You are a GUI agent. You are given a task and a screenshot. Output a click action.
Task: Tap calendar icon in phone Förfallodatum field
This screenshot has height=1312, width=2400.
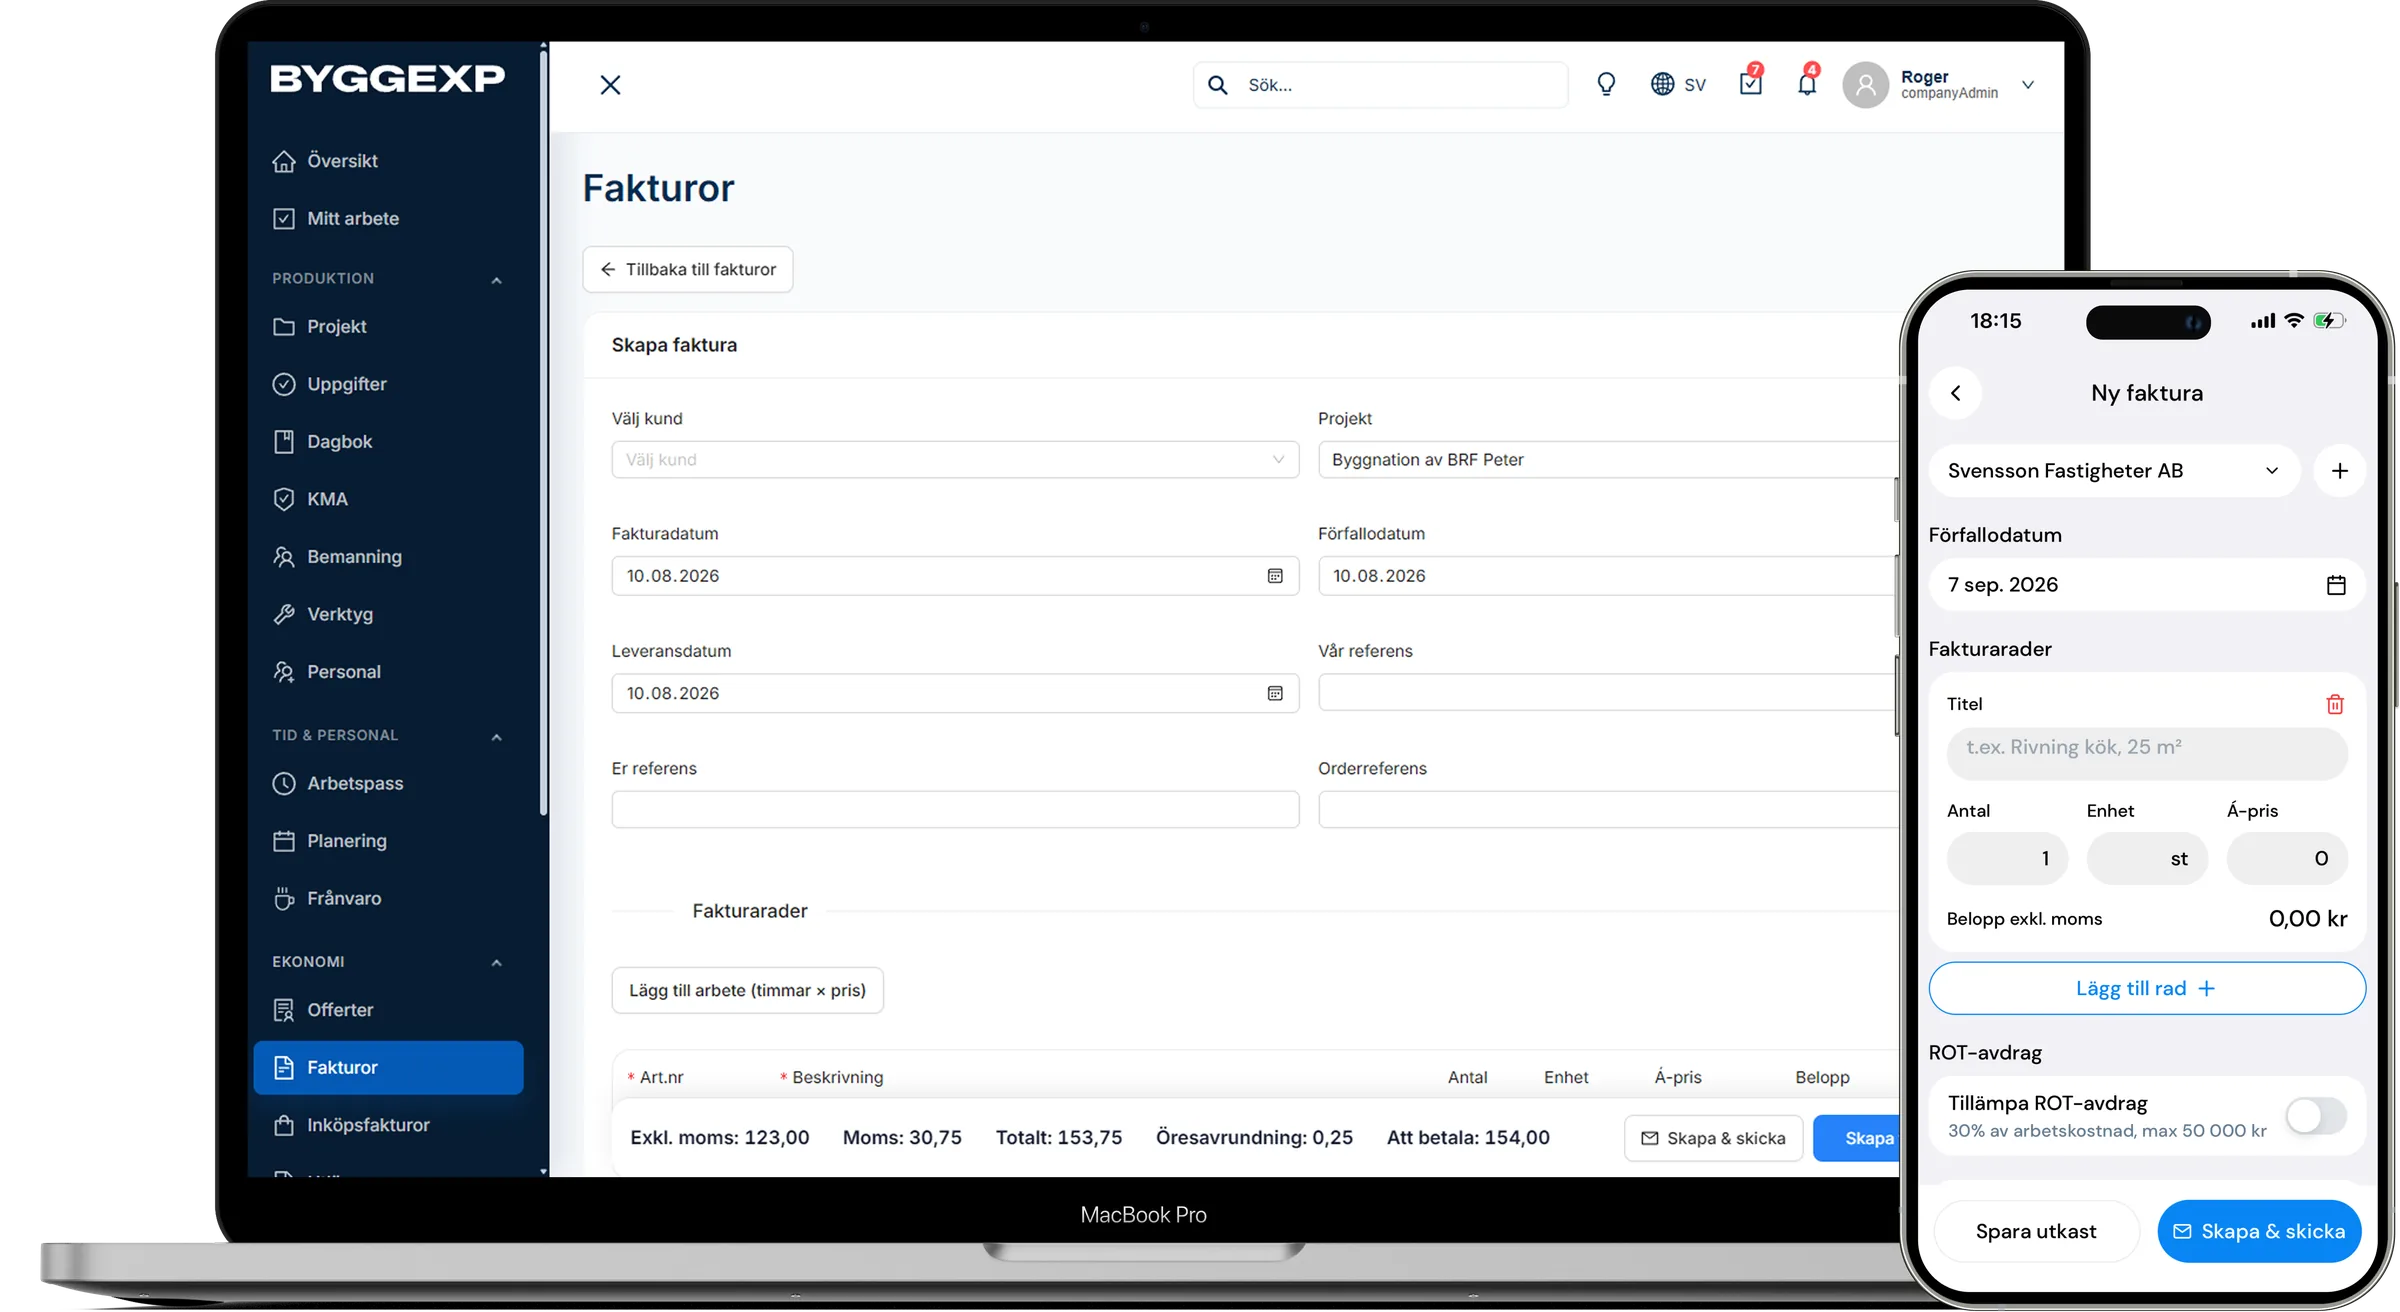point(2336,585)
